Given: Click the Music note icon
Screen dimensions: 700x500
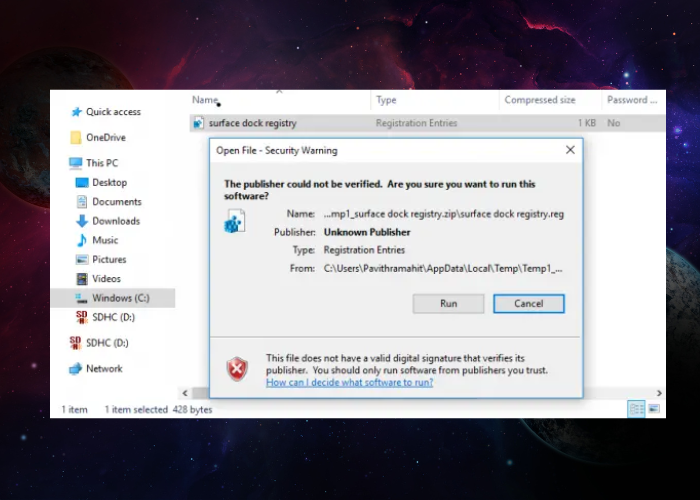Looking at the screenshot, I should [82, 240].
